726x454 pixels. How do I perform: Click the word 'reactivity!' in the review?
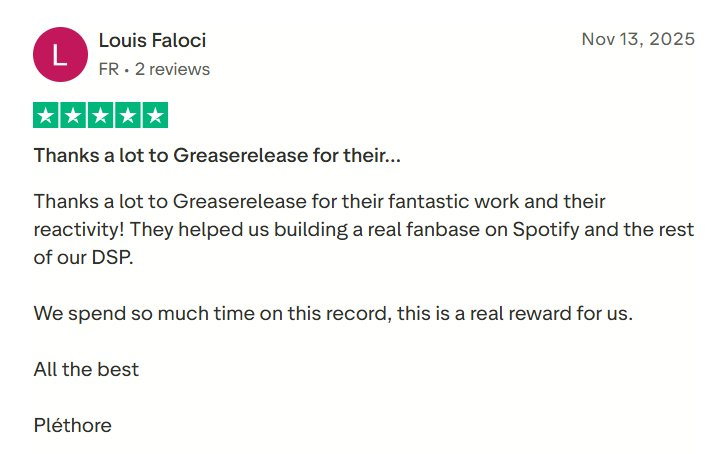coord(79,230)
